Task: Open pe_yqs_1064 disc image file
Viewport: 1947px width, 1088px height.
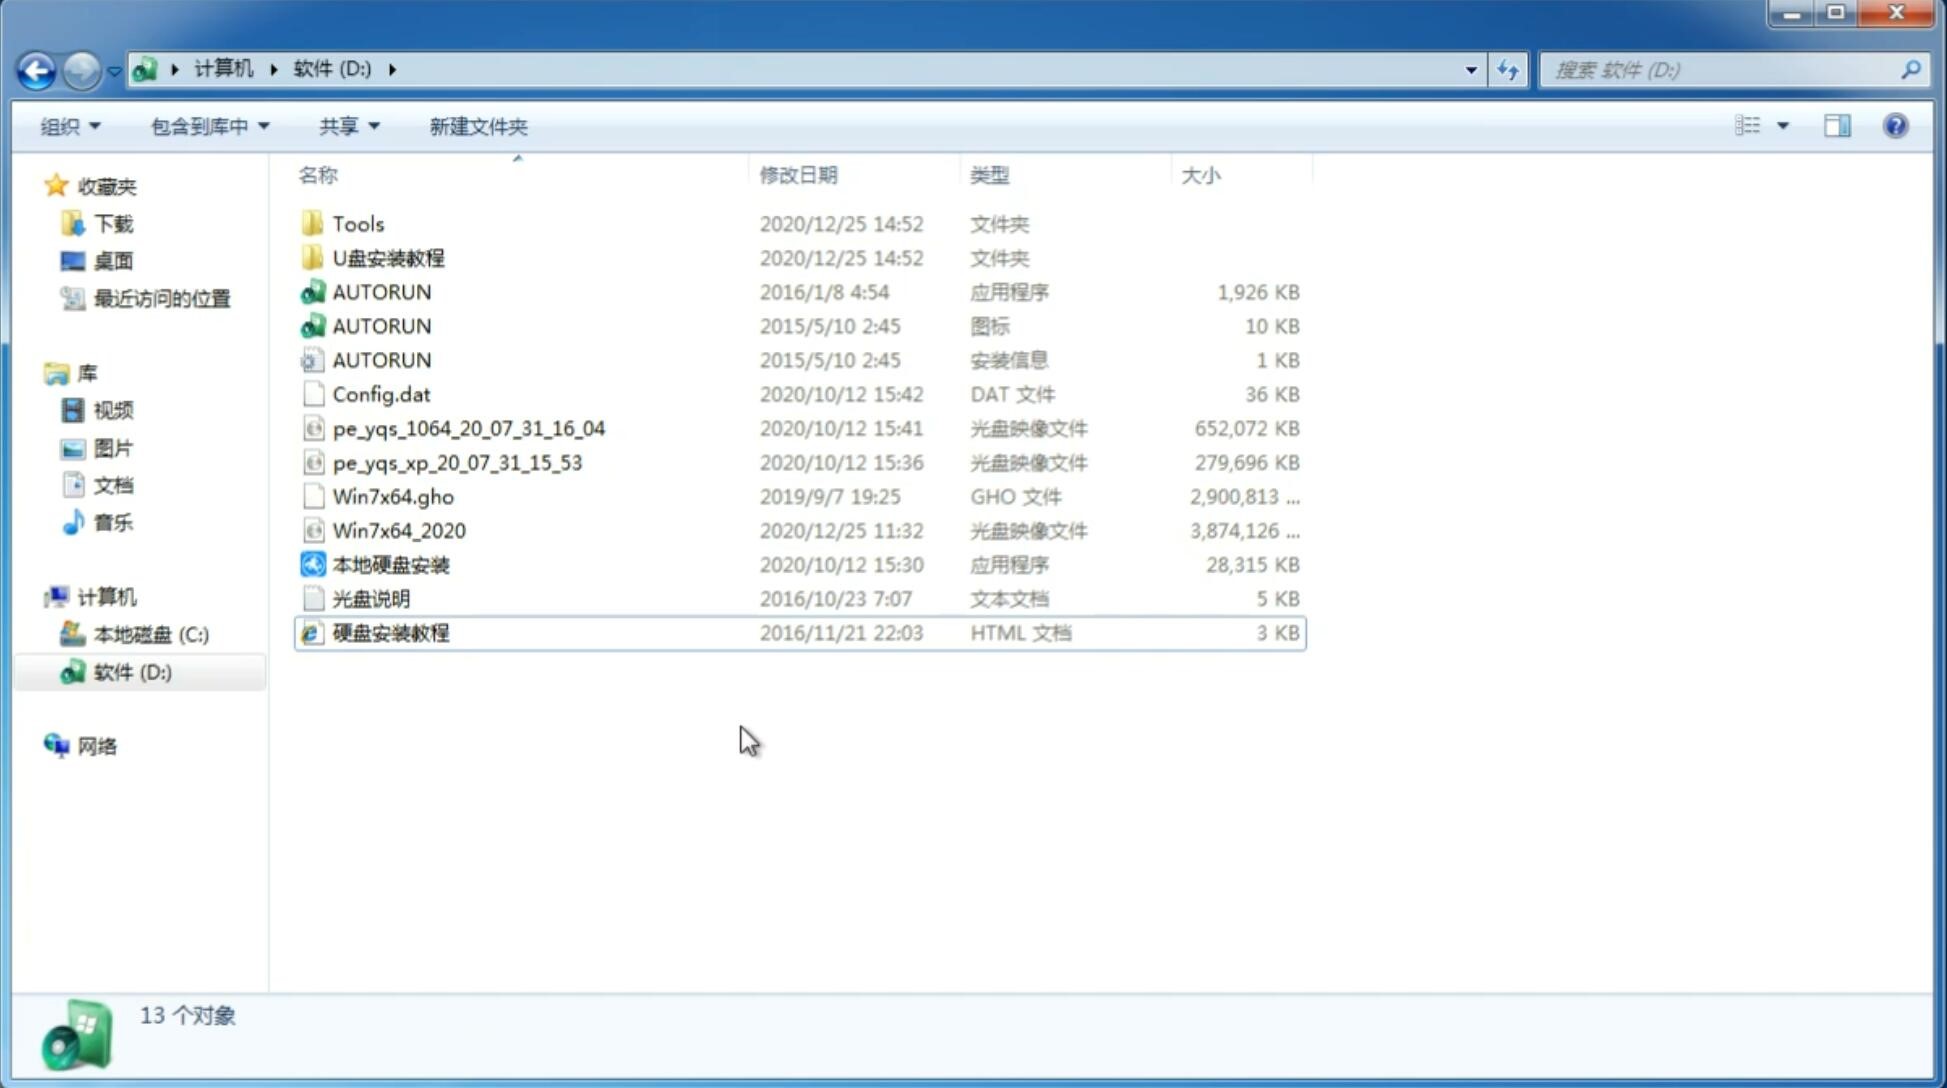Action: click(x=468, y=426)
